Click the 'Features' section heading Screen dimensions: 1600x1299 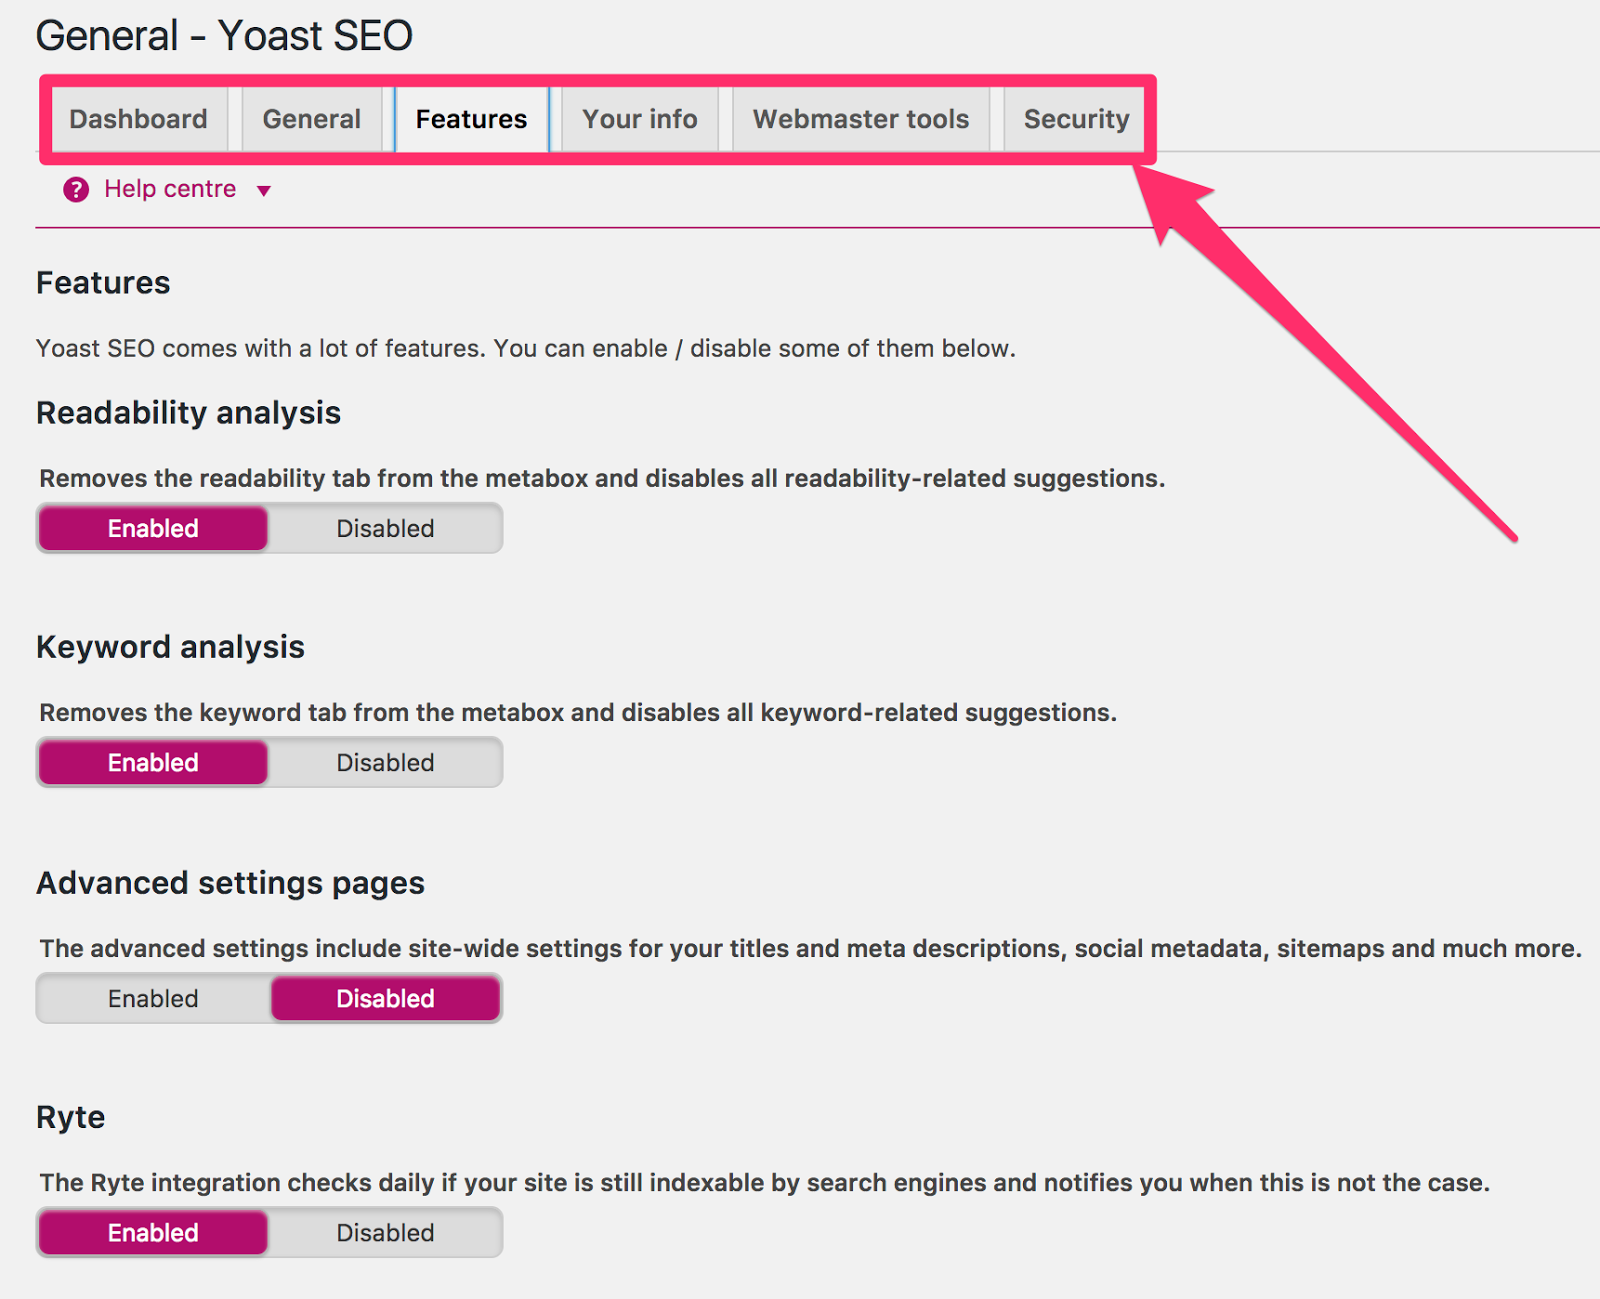[103, 283]
